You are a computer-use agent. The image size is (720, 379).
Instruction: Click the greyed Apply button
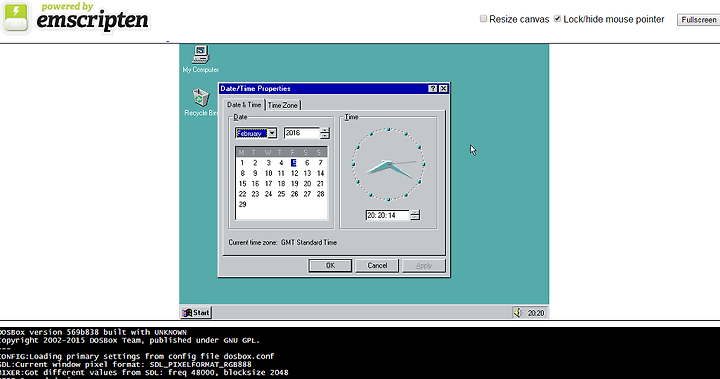pos(424,266)
